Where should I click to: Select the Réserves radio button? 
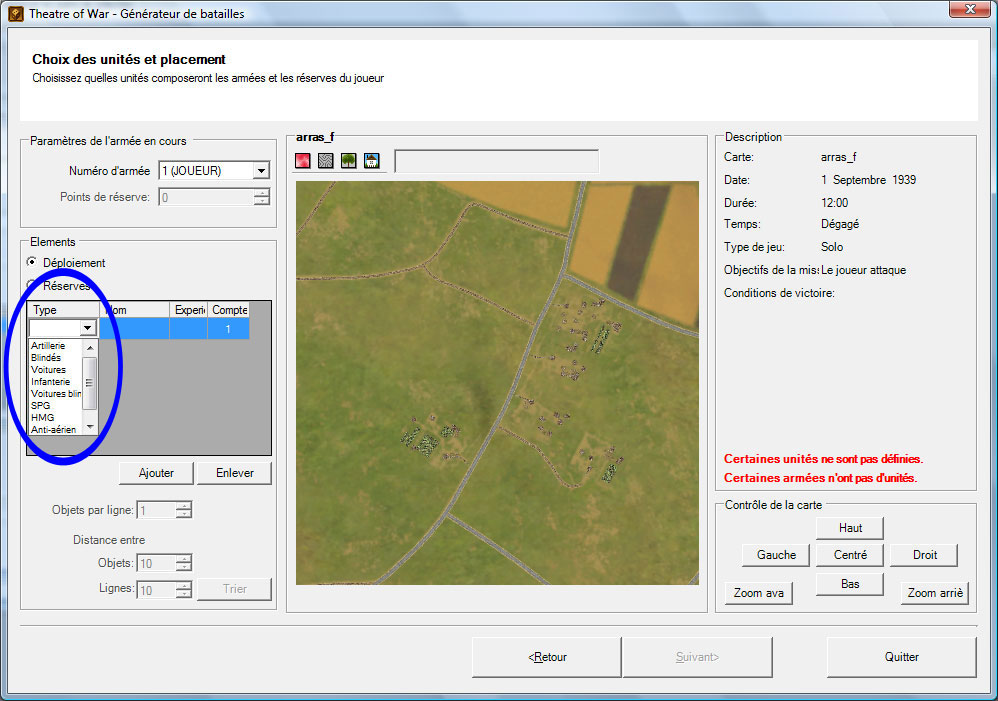click(x=32, y=286)
